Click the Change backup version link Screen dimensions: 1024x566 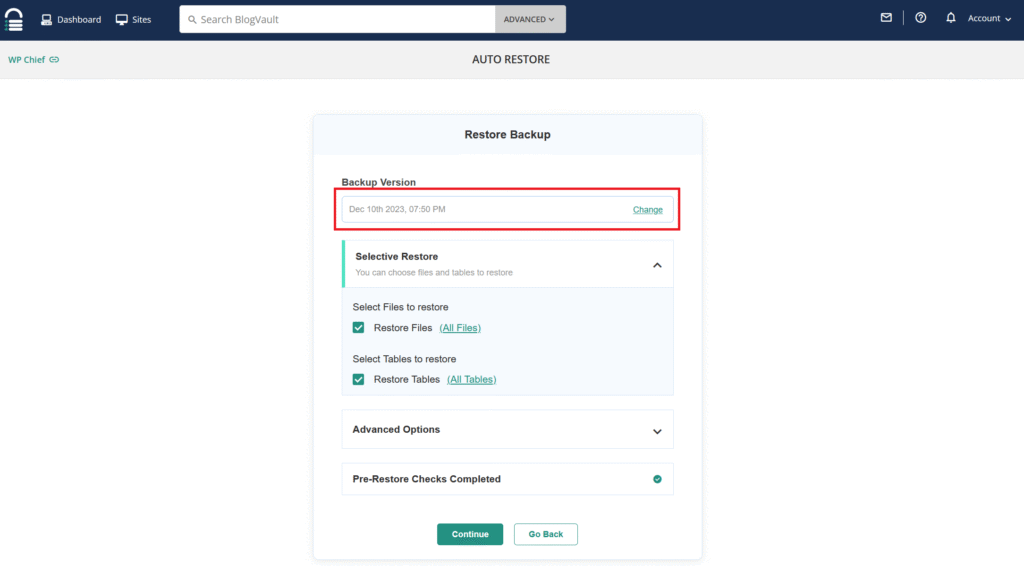(x=647, y=210)
